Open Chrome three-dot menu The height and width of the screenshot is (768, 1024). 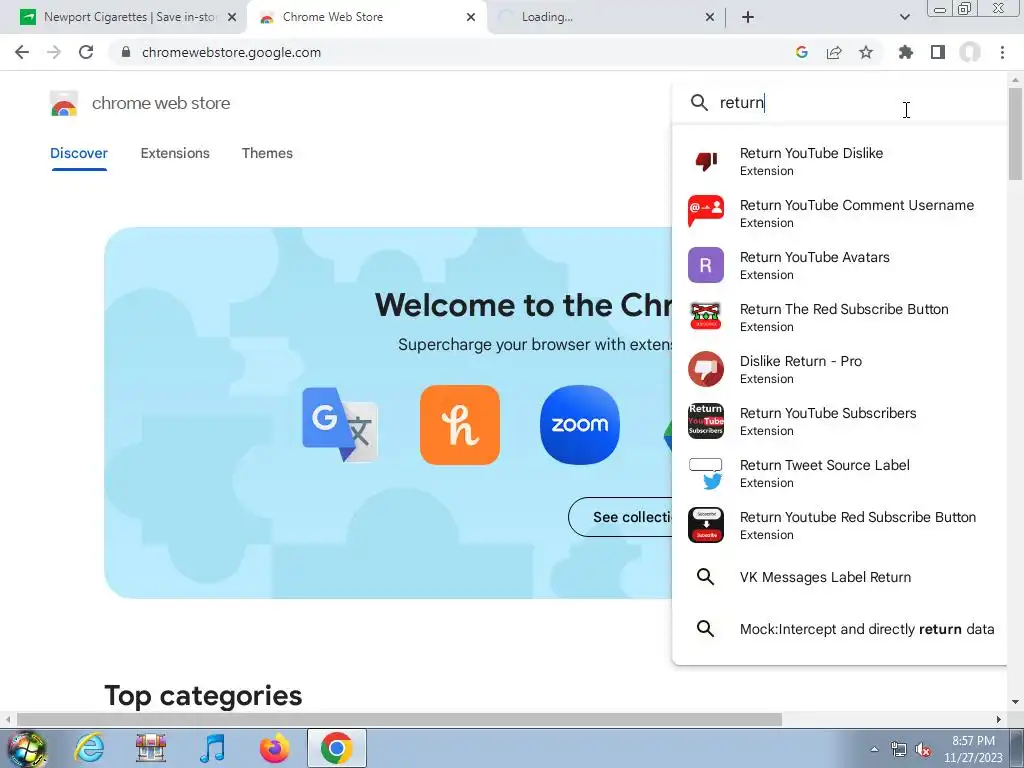(1002, 52)
